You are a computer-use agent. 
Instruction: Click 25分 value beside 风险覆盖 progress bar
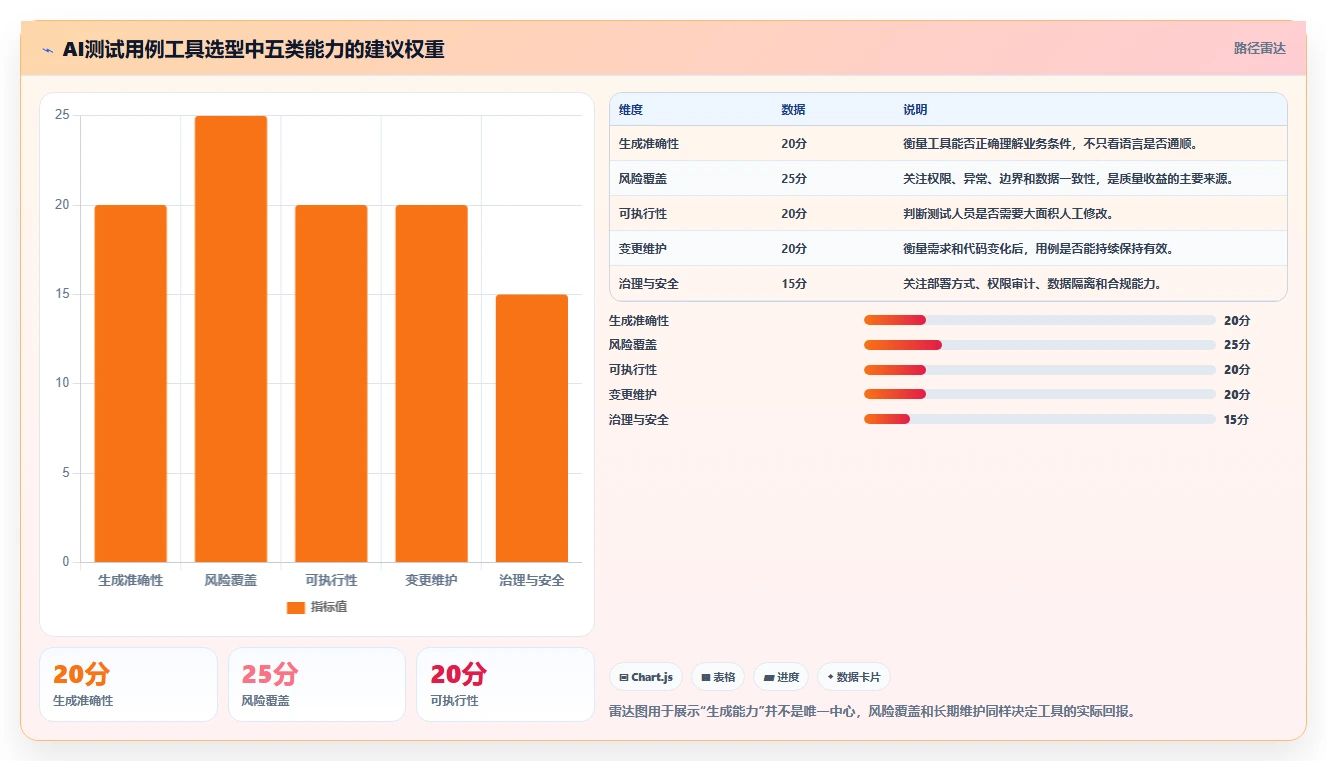(x=1237, y=345)
